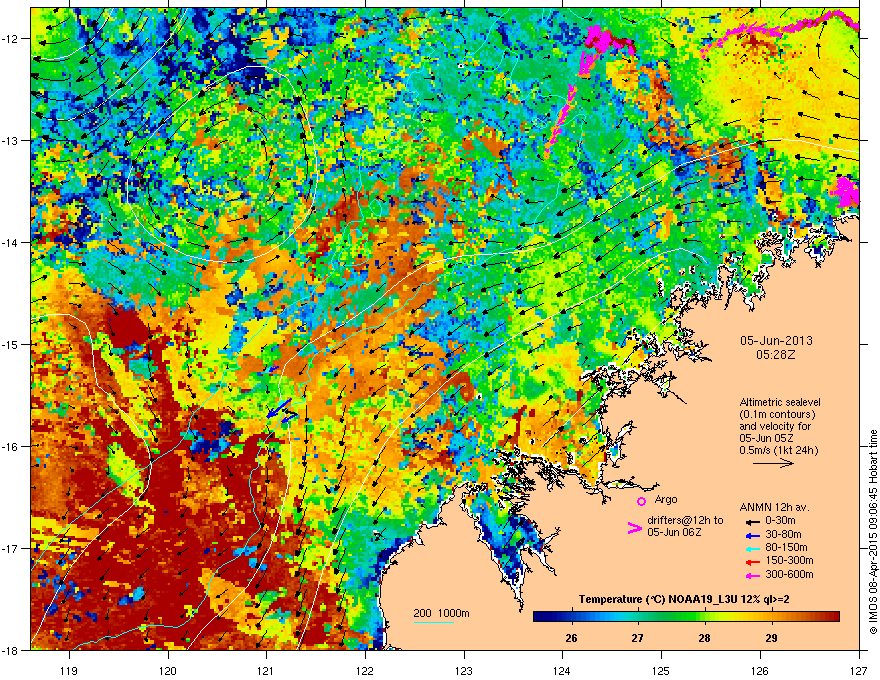Click the longitude axis label 123
Viewport: 880px width, 680px height.
click(464, 670)
